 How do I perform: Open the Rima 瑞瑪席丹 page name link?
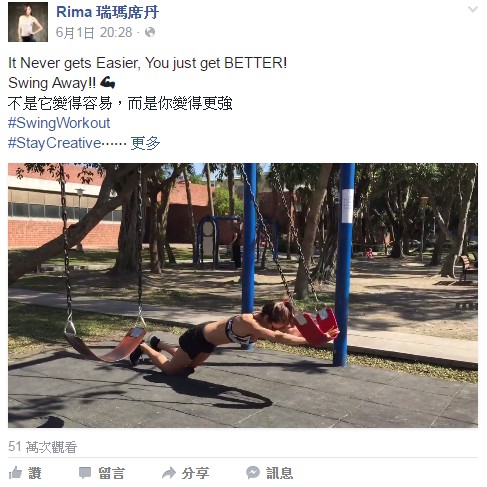tap(107, 12)
